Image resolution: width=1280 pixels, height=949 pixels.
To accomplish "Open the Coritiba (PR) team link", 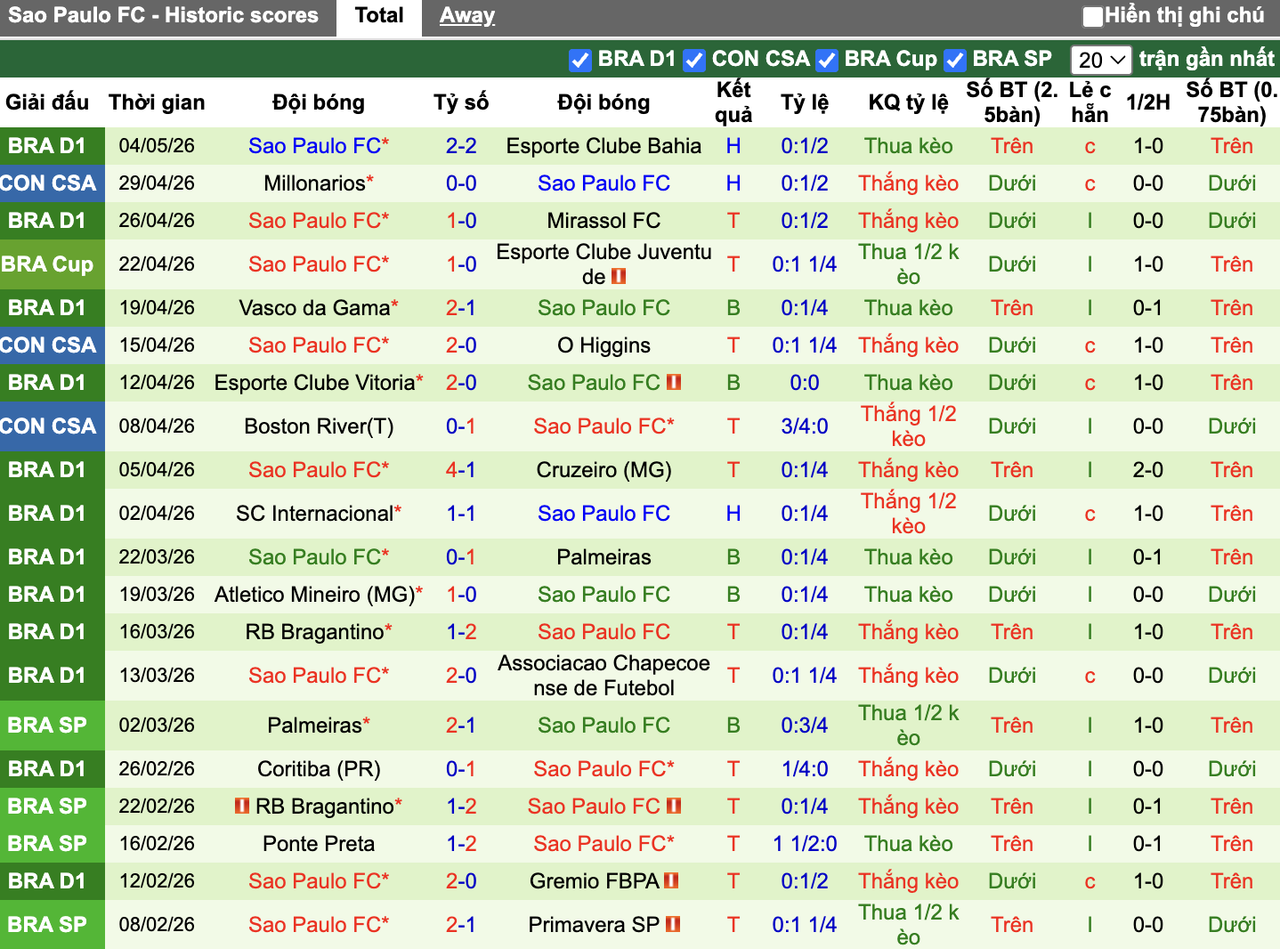I will coord(319,769).
